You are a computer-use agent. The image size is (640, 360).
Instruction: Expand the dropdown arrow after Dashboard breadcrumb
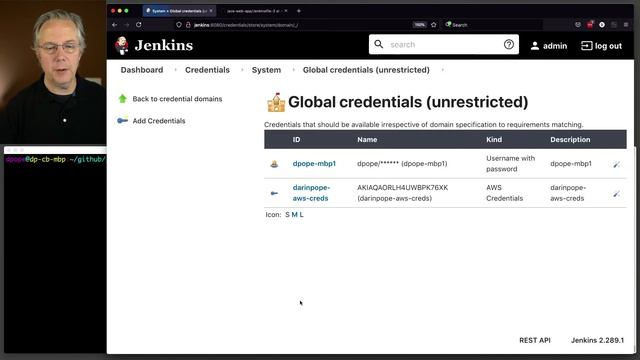click(x=176, y=70)
